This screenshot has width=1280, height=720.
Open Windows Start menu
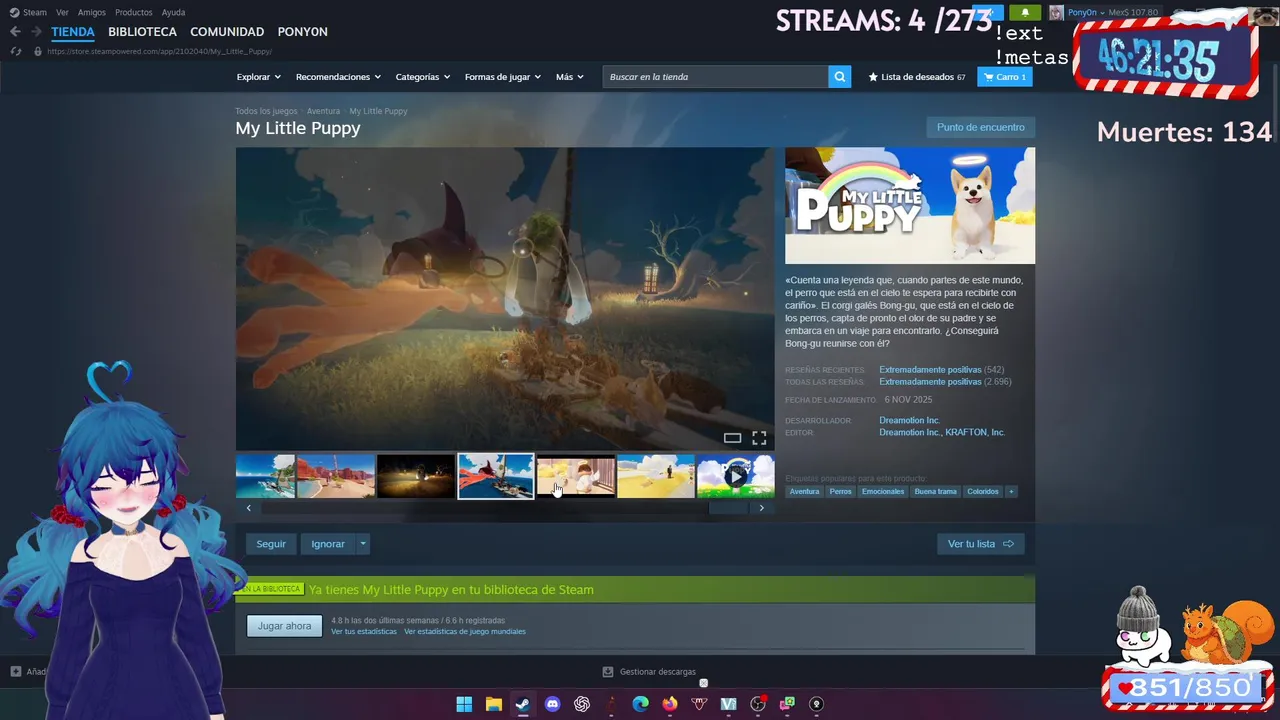pos(464,704)
